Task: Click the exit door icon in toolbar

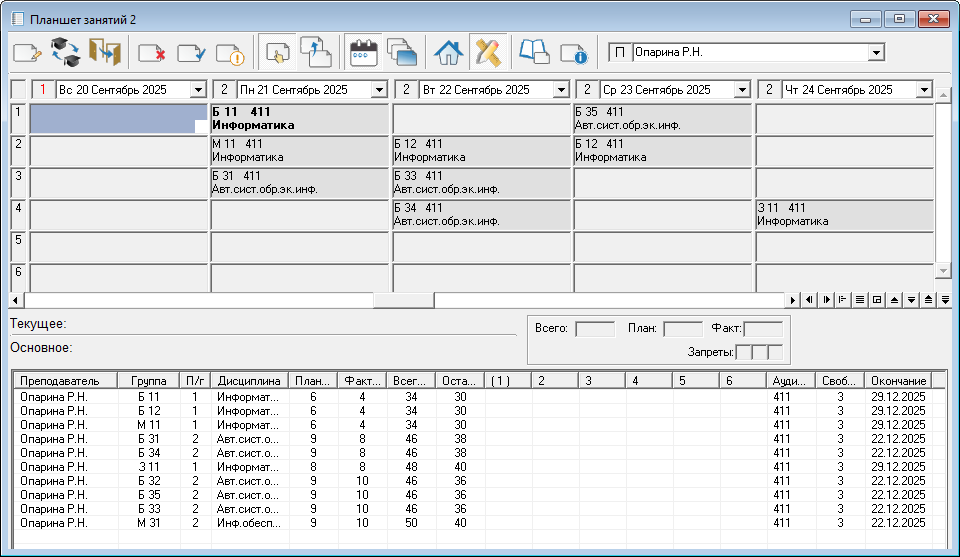Action: coord(104,52)
